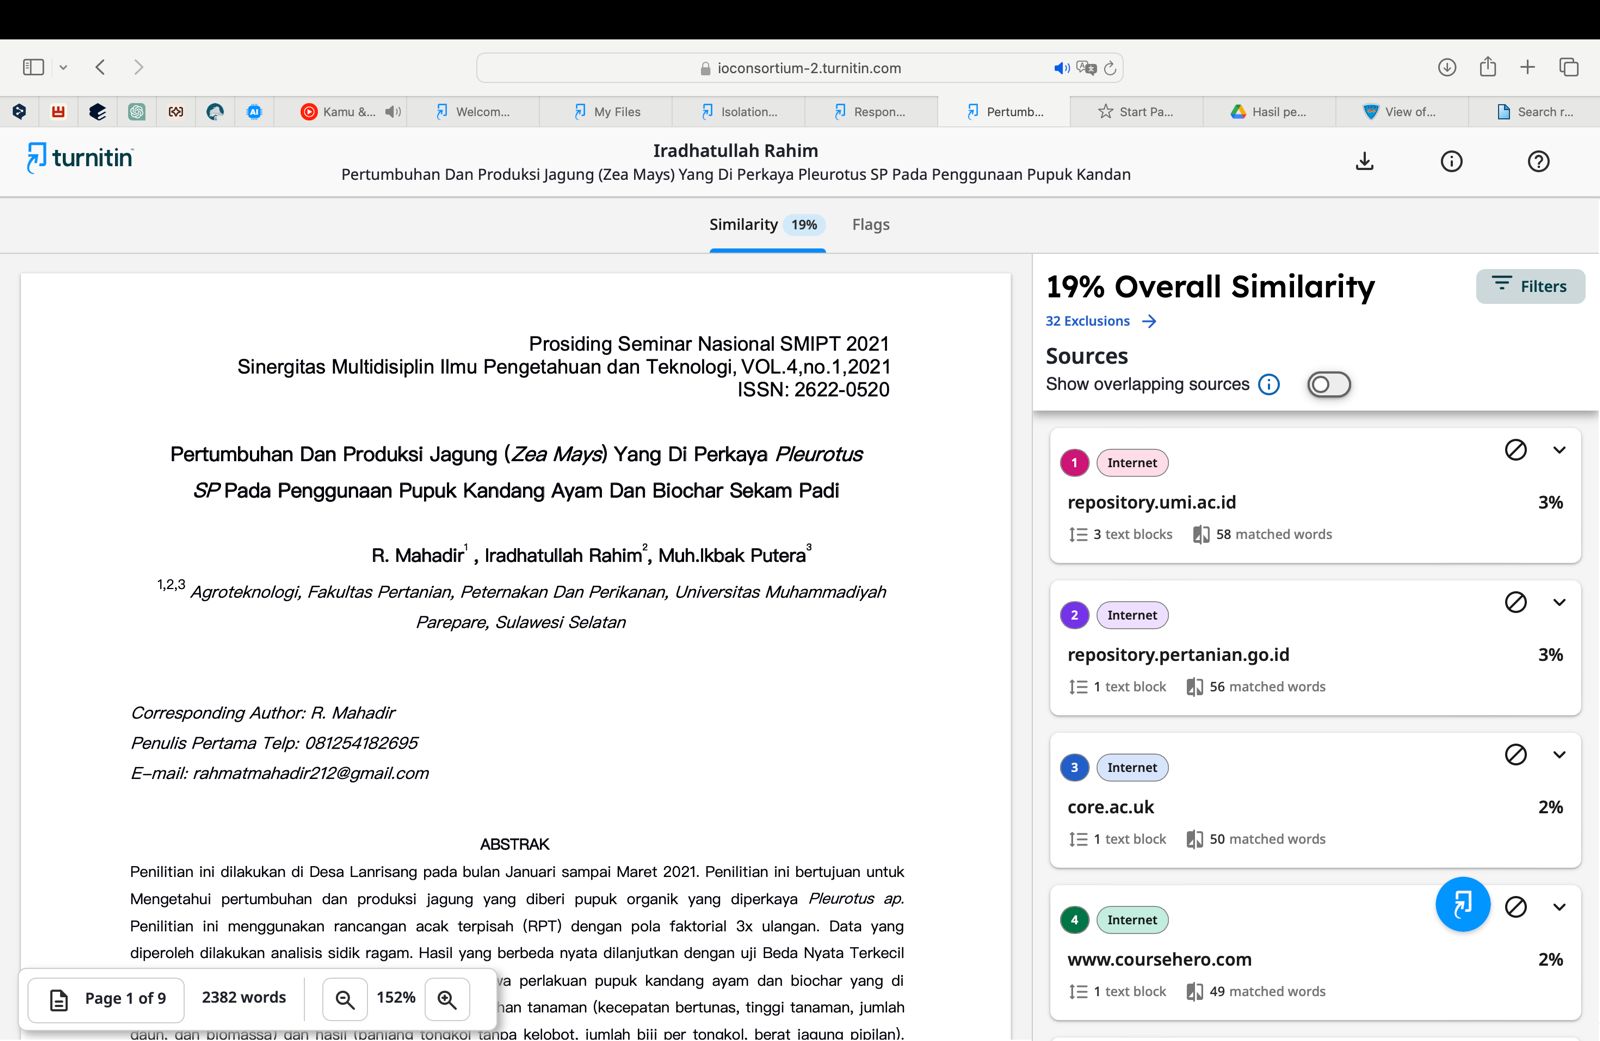
Task: Click the Turnitin logo
Action: [x=80, y=158]
